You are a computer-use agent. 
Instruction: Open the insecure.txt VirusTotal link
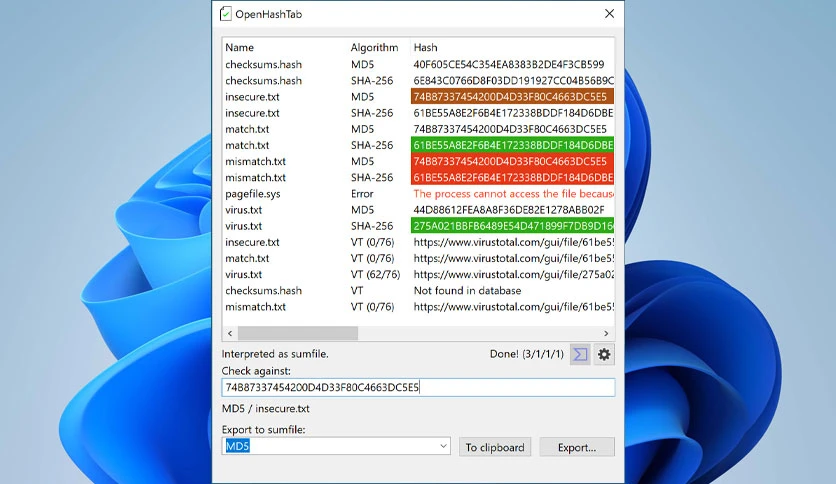tap(513, 242)
